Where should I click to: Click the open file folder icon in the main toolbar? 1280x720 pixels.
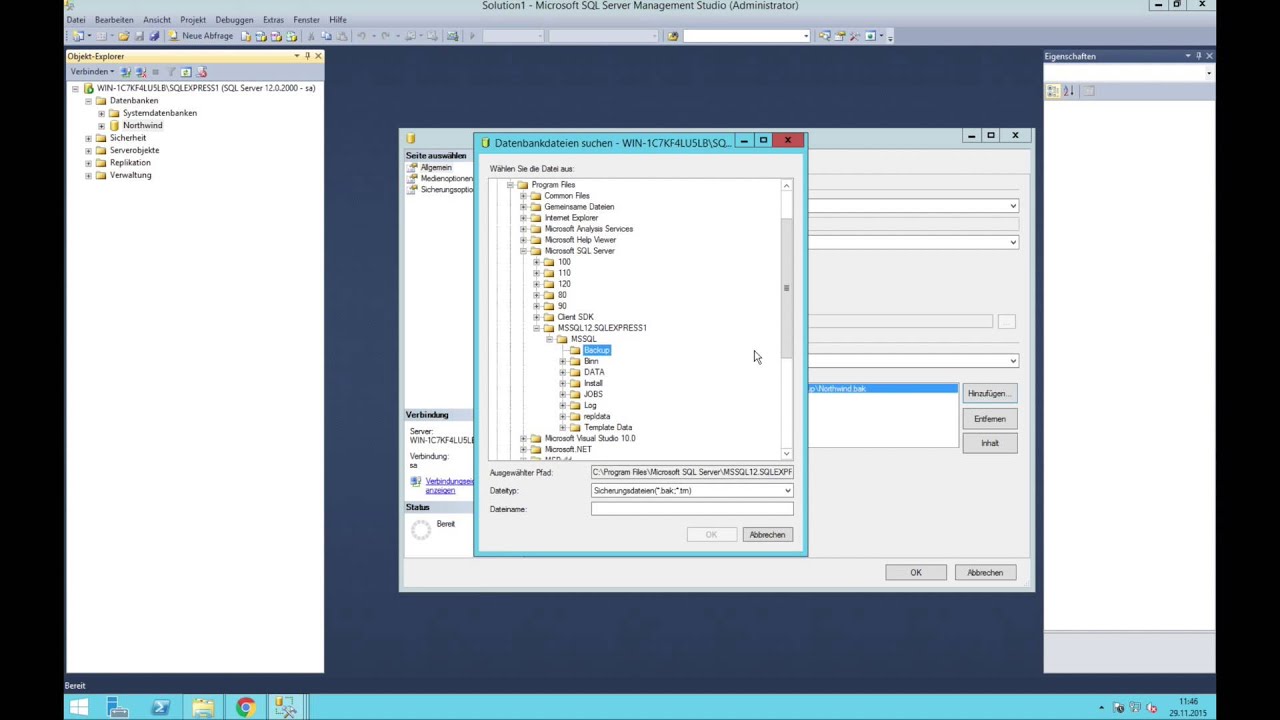124,36
